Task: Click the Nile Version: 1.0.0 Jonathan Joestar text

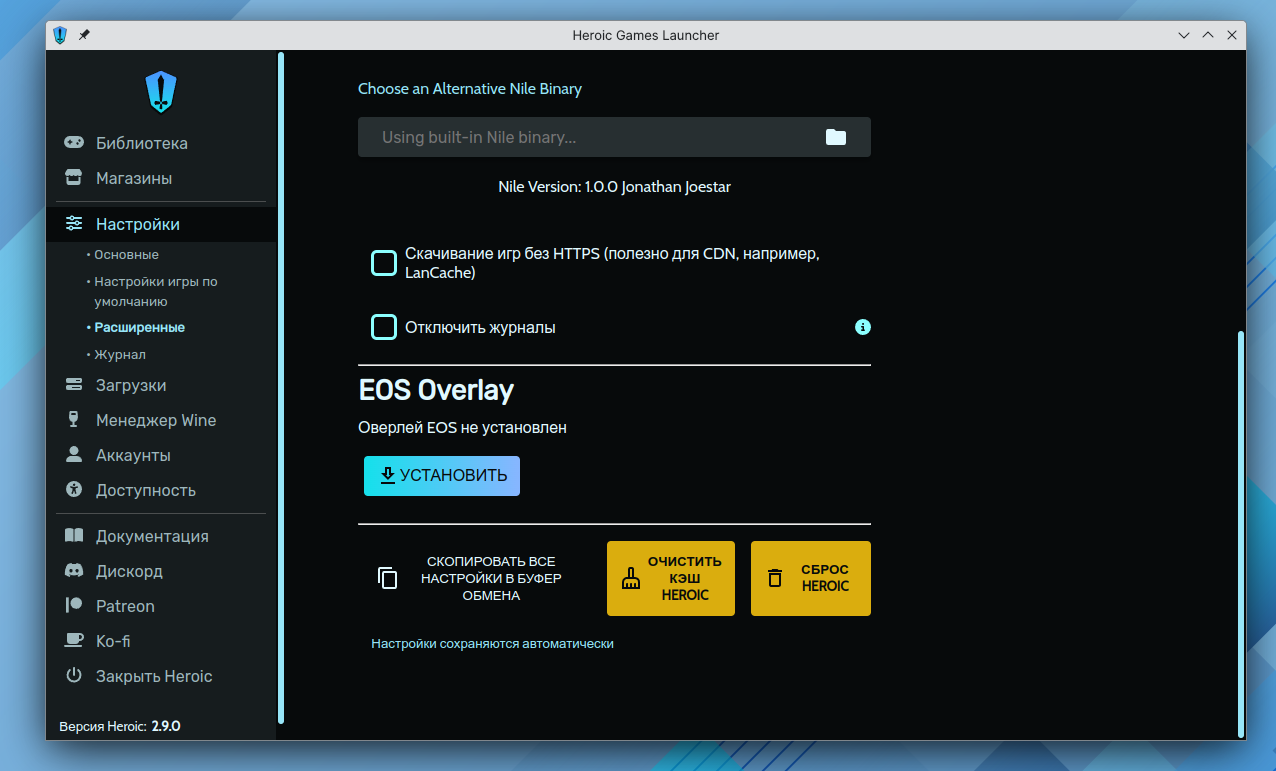Action: pyautogui.click(x=614, y=187)
